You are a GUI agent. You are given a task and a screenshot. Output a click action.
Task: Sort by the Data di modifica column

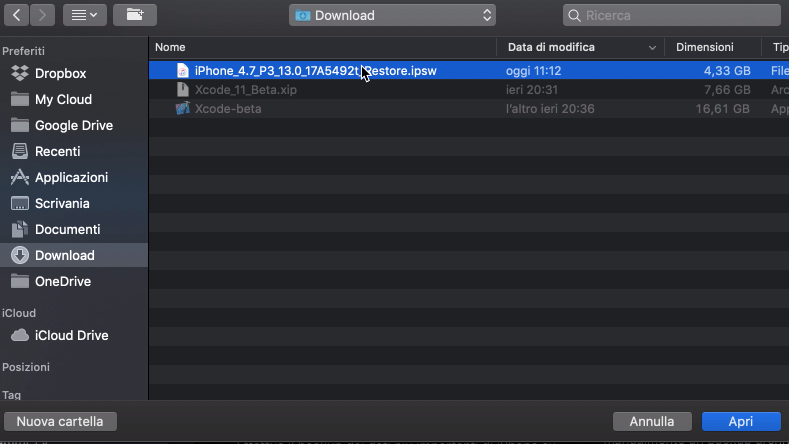[x=551, y=47]
